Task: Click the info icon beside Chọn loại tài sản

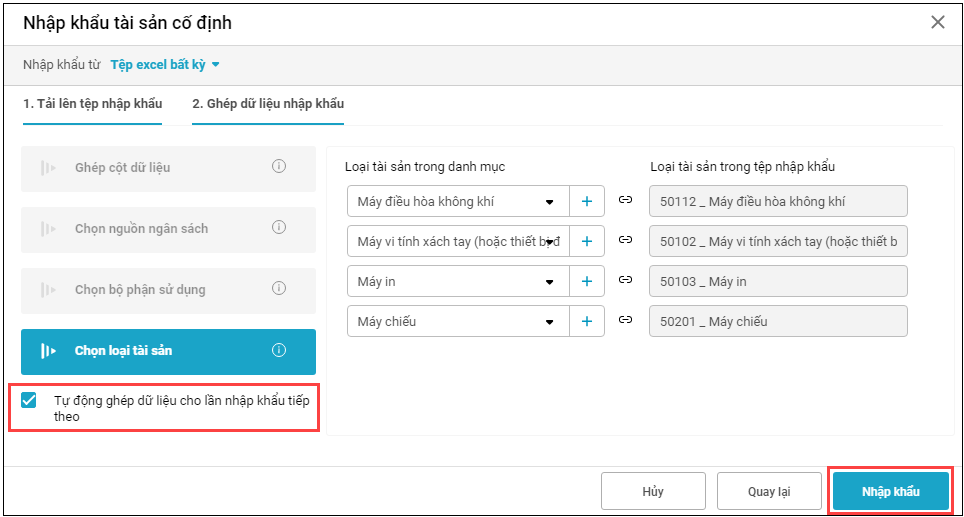Action: pyautogui.click(x=279, y=350)
